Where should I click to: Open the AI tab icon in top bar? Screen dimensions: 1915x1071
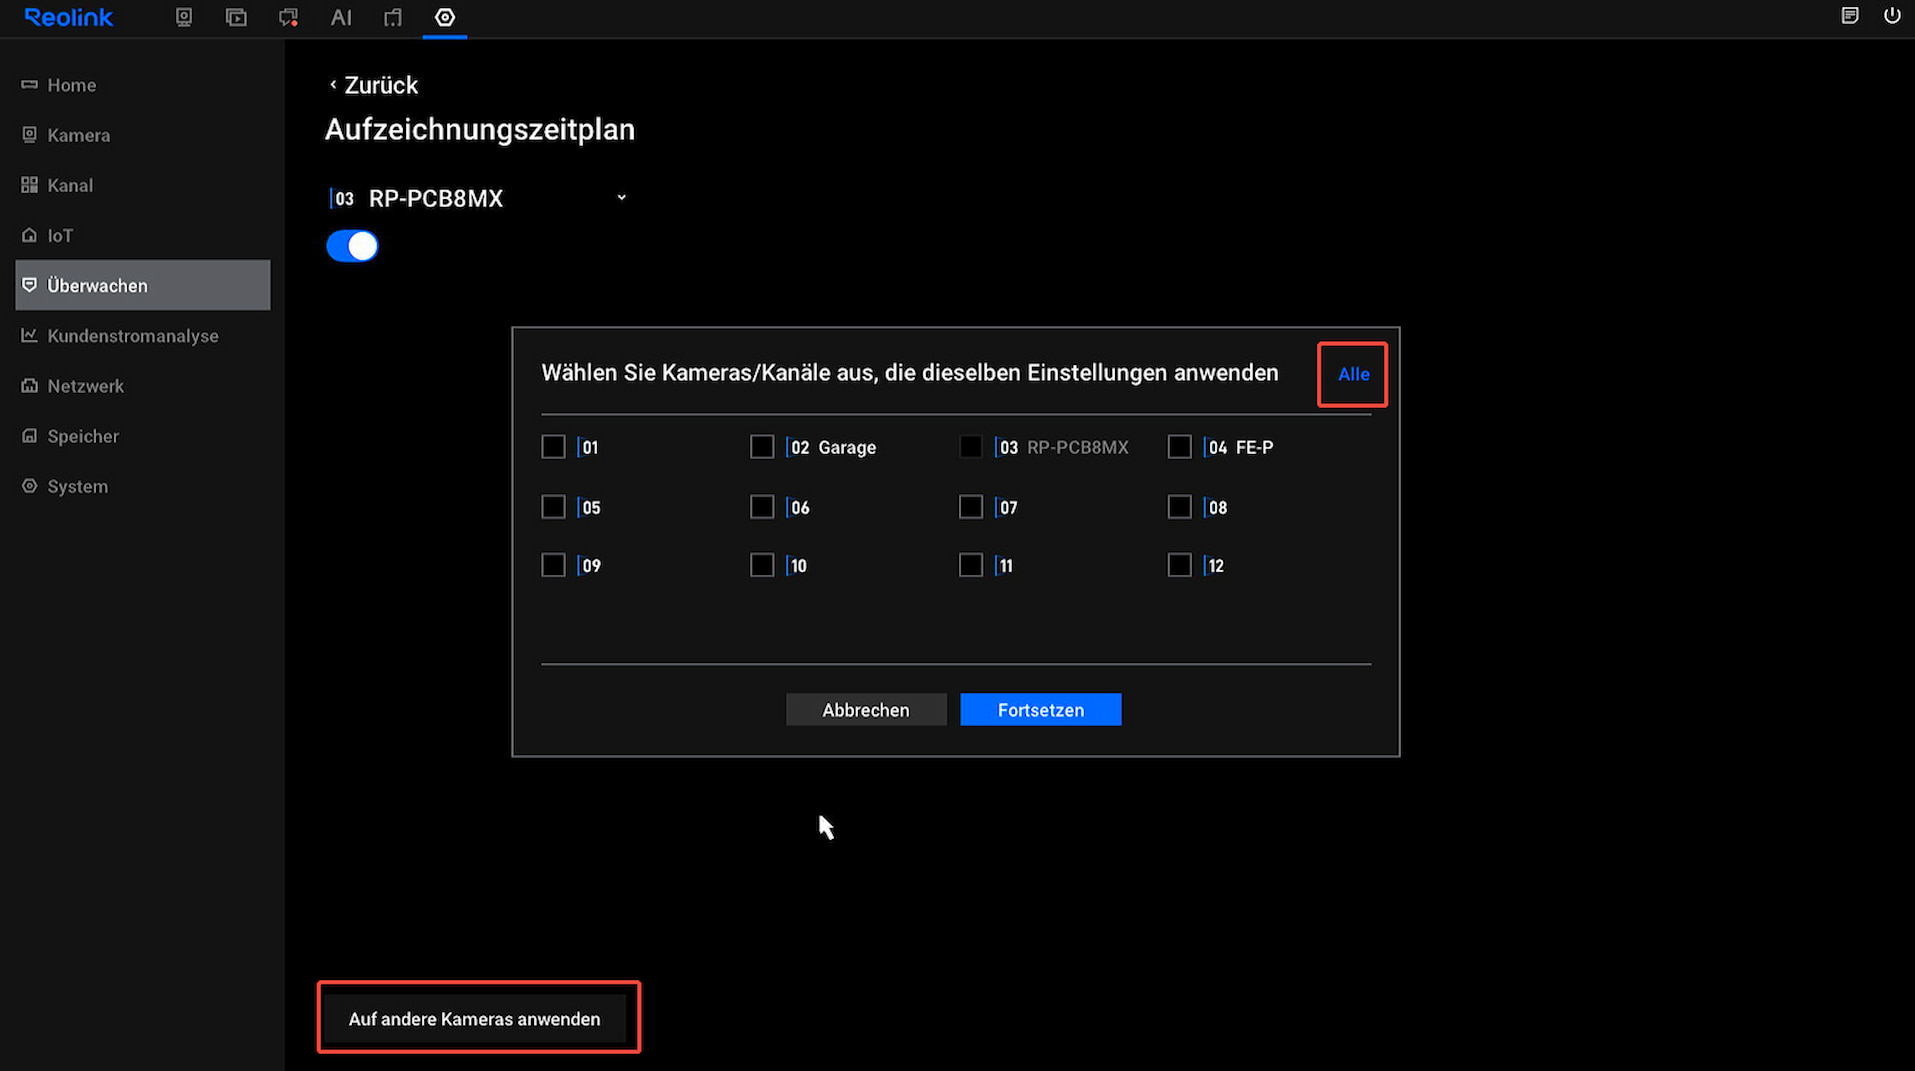(x=341, y=17)
